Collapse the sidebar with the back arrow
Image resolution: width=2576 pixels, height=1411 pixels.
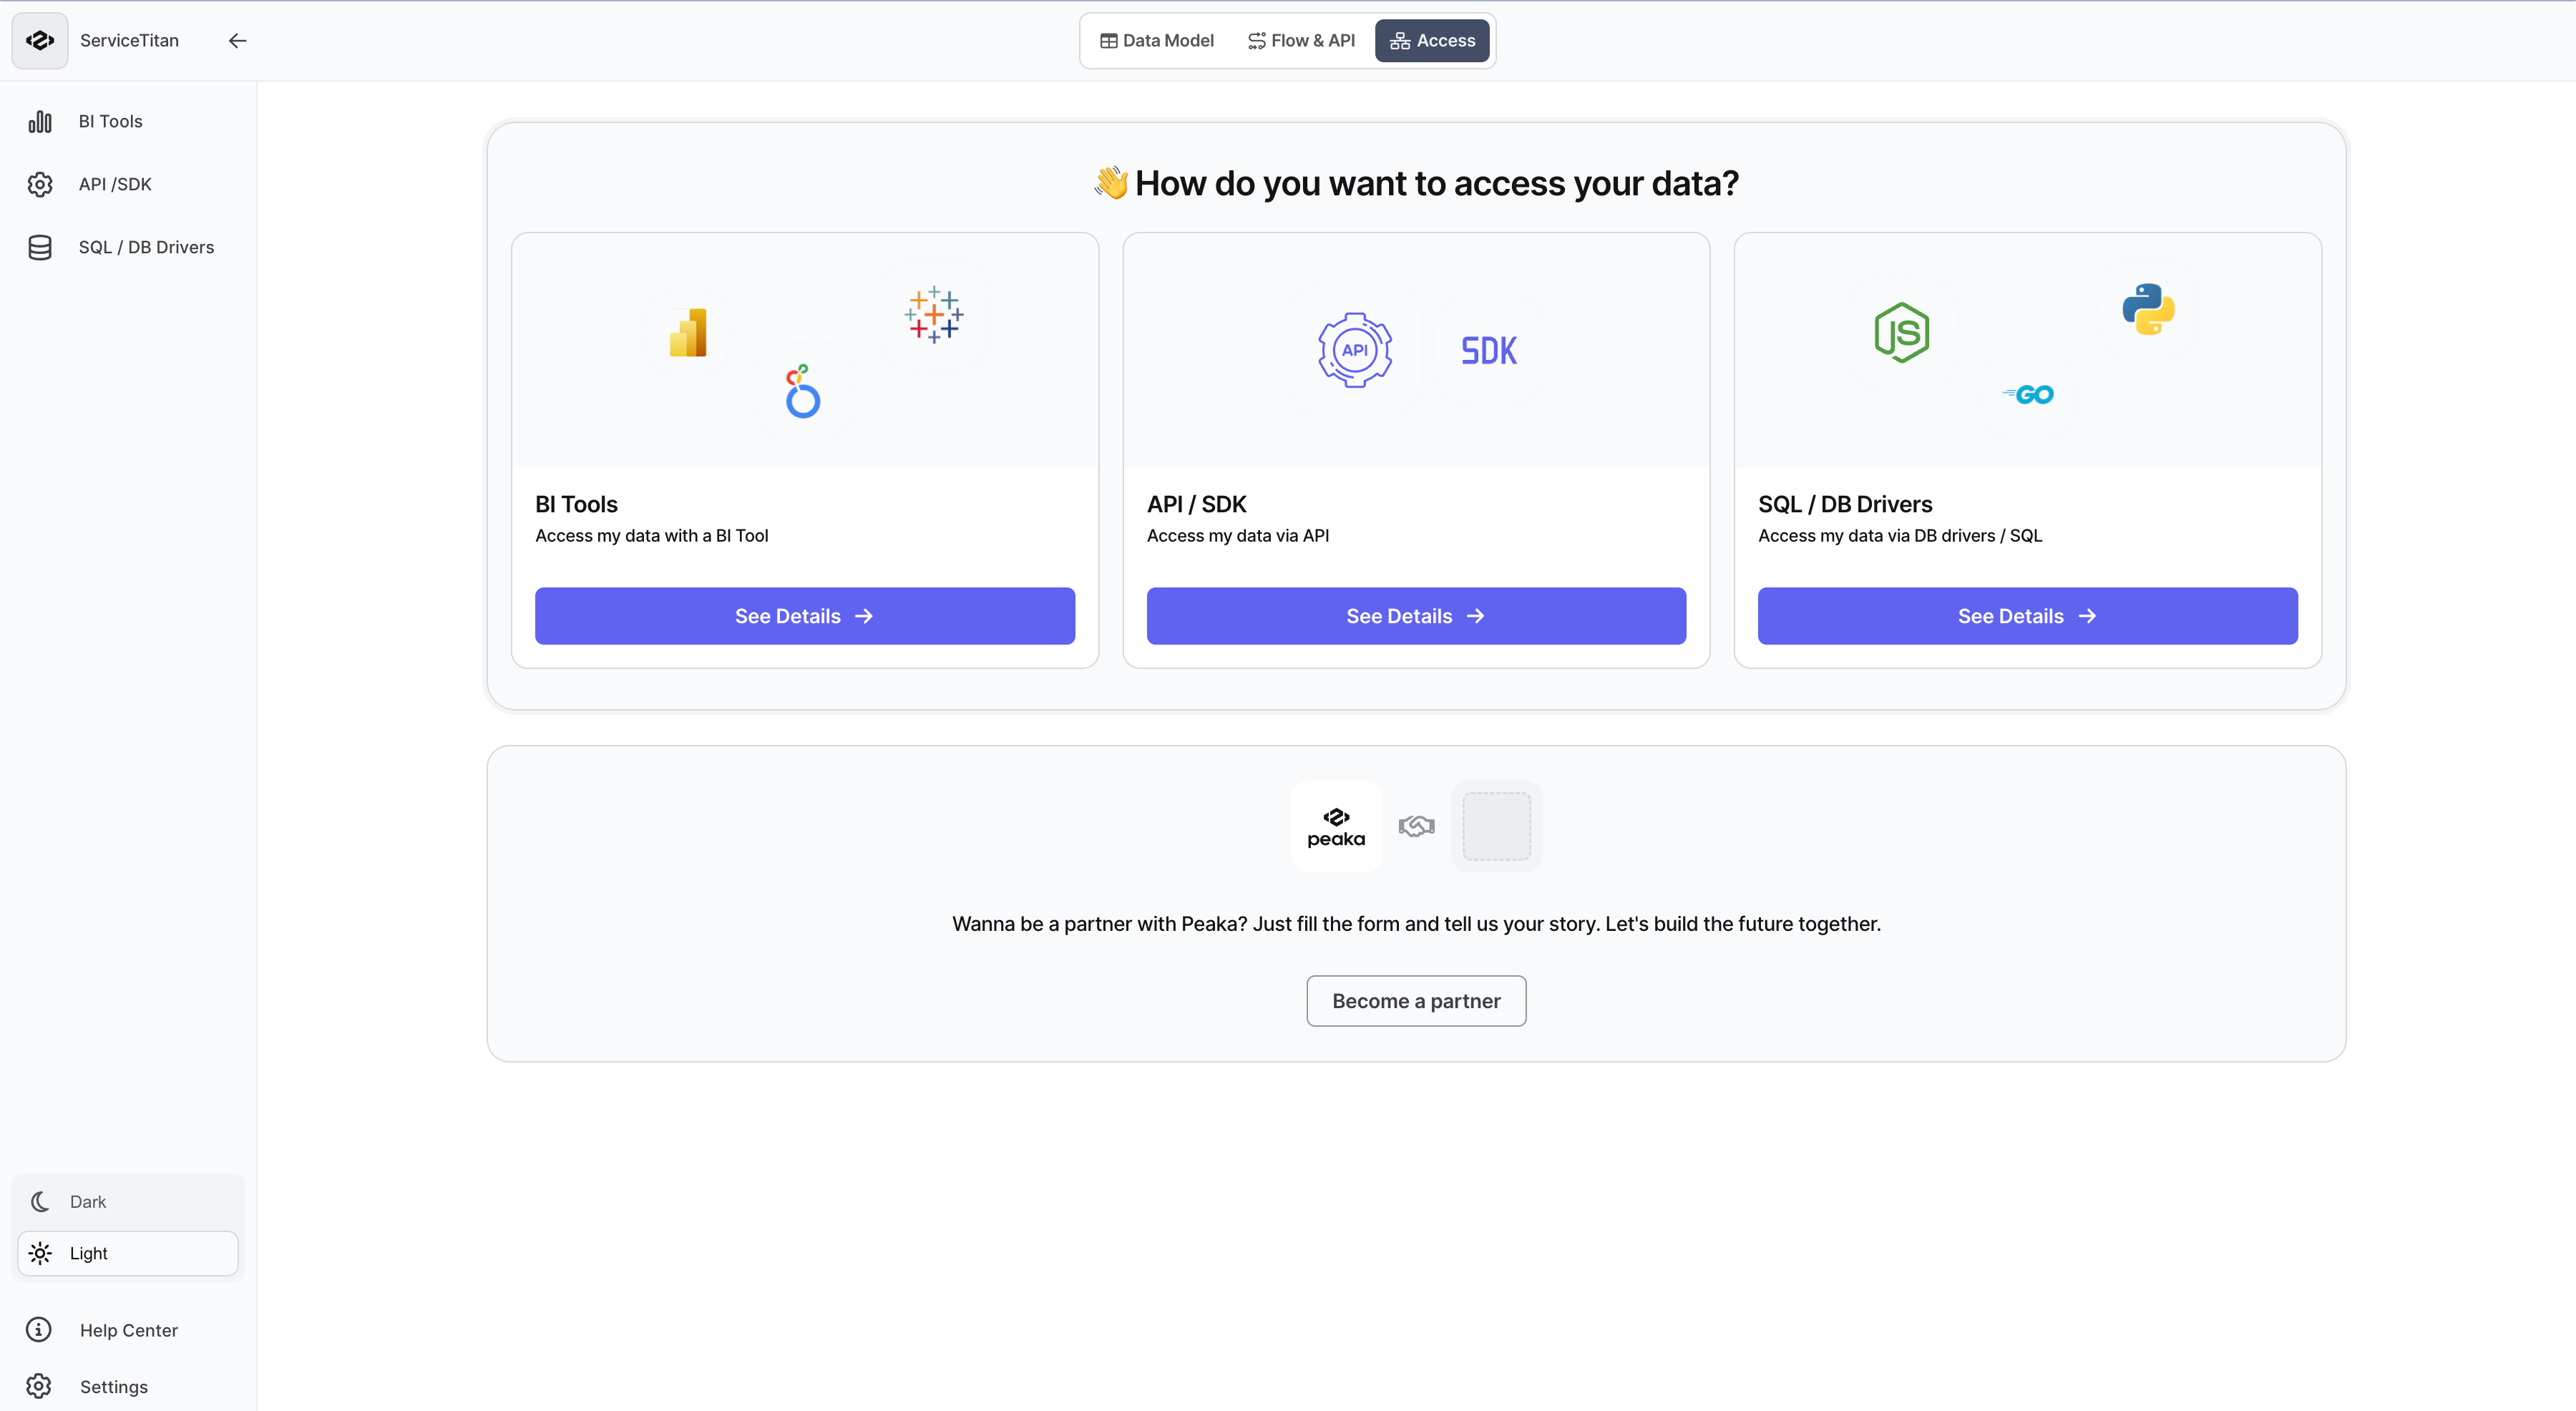point(237,40)
